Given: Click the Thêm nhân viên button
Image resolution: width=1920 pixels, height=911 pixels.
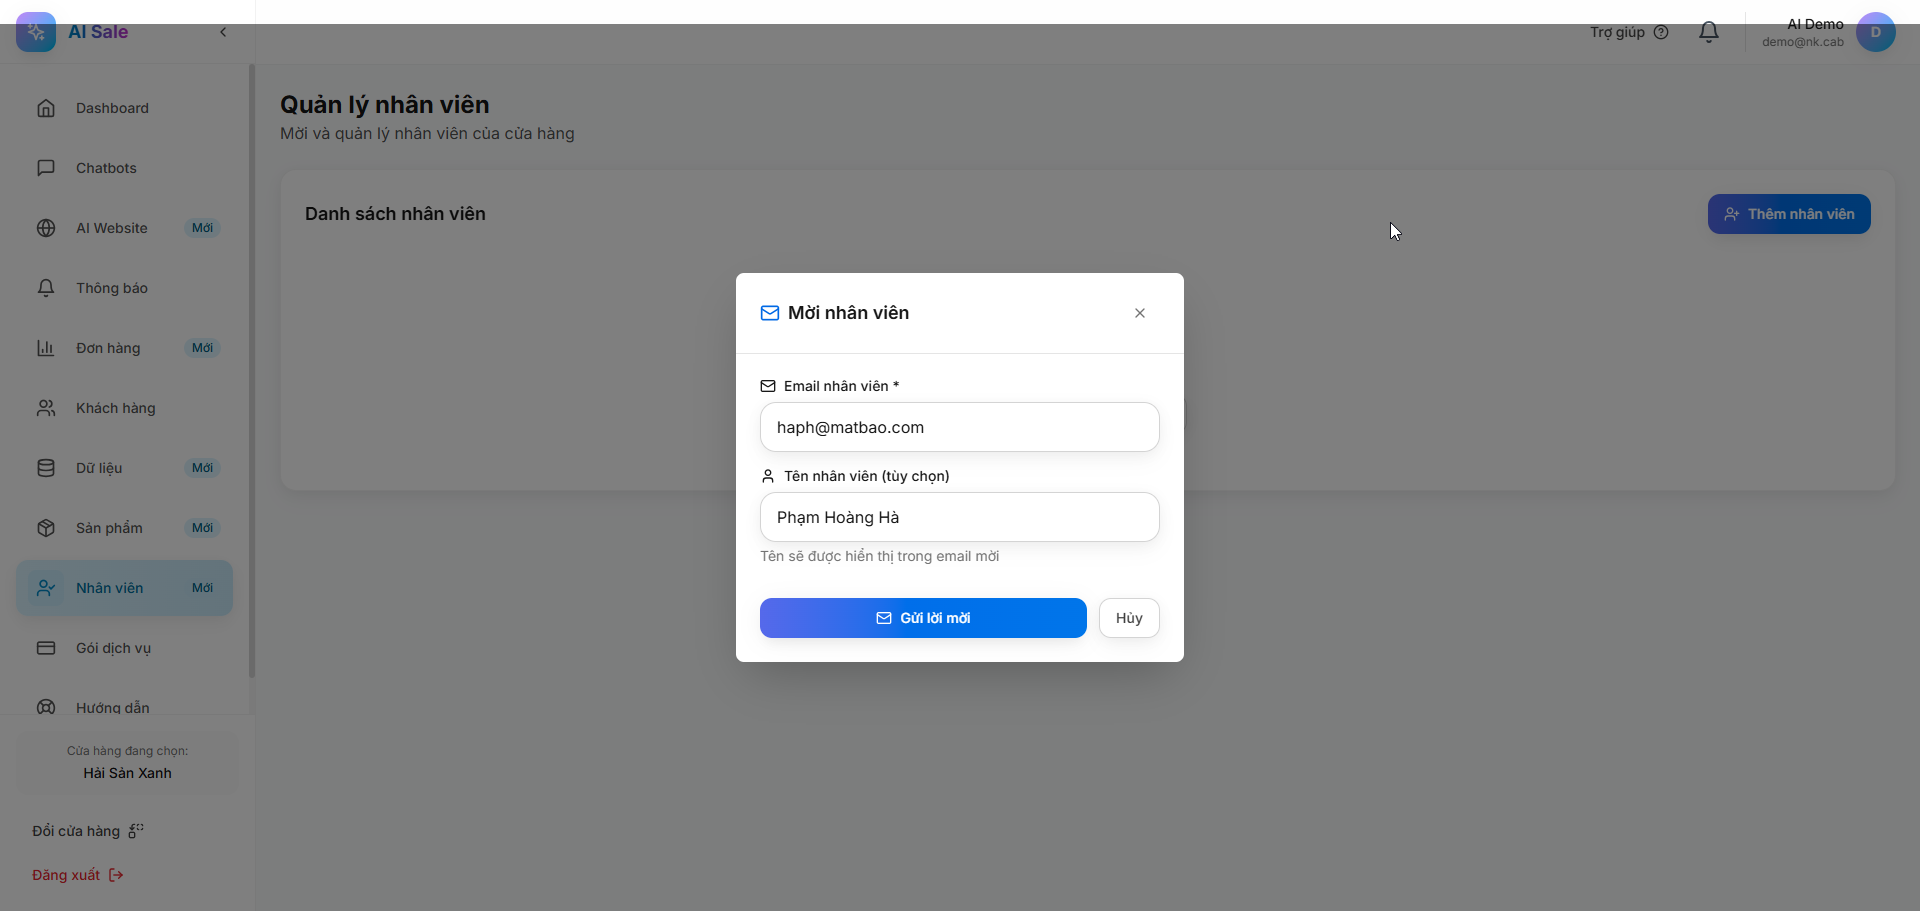Looking at the screenshot, I should click(x=1788, y=214).
